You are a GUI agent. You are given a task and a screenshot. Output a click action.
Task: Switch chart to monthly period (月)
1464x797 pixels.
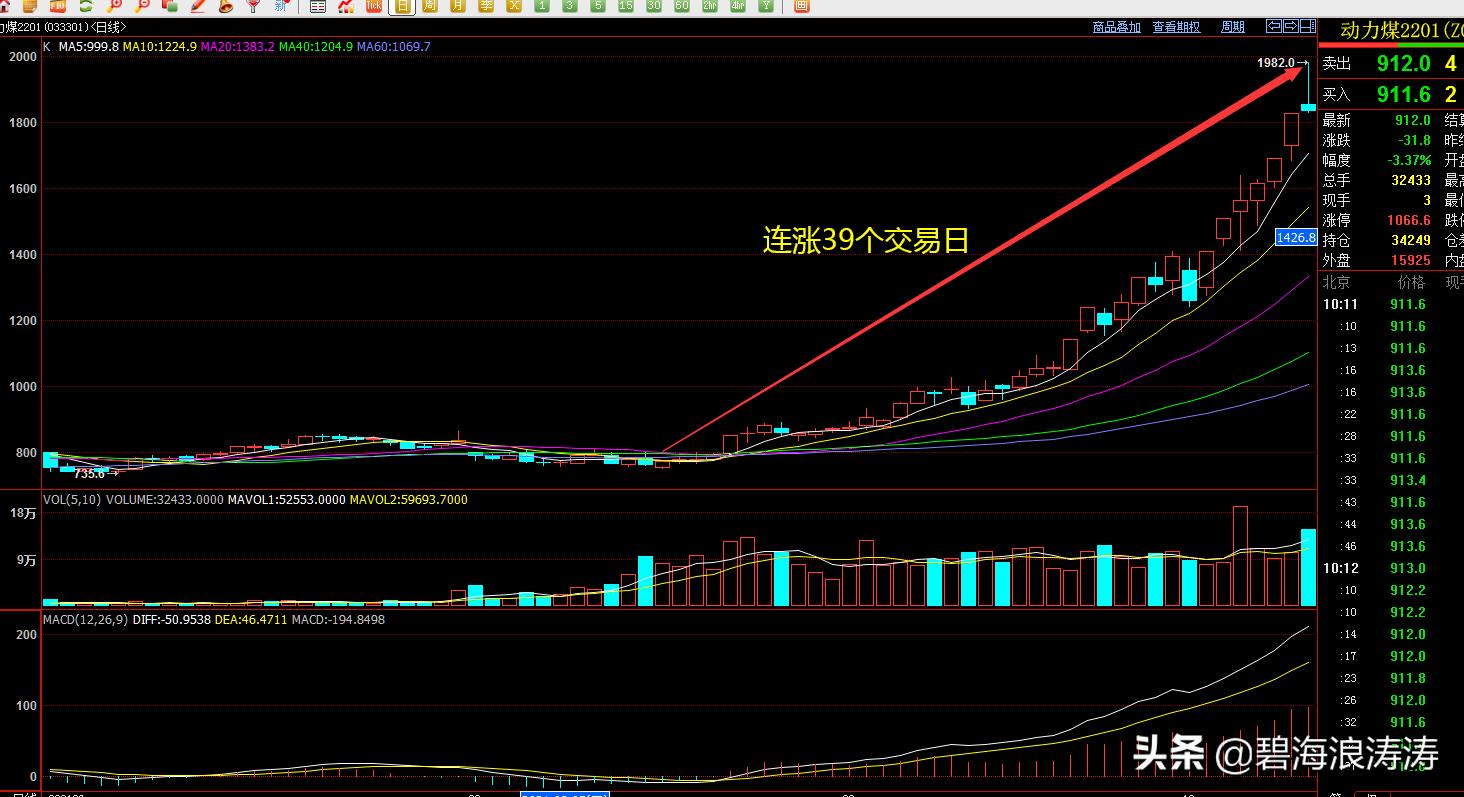click(458, 6)
